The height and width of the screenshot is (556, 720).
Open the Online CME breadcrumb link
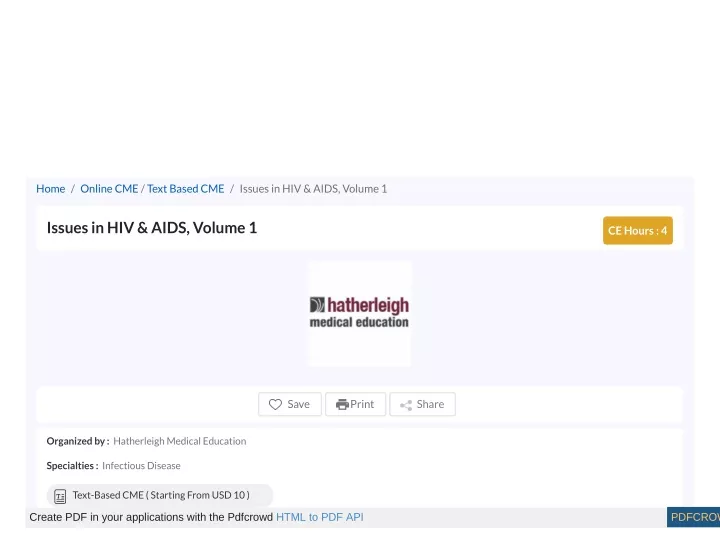(x=109, y=189)
